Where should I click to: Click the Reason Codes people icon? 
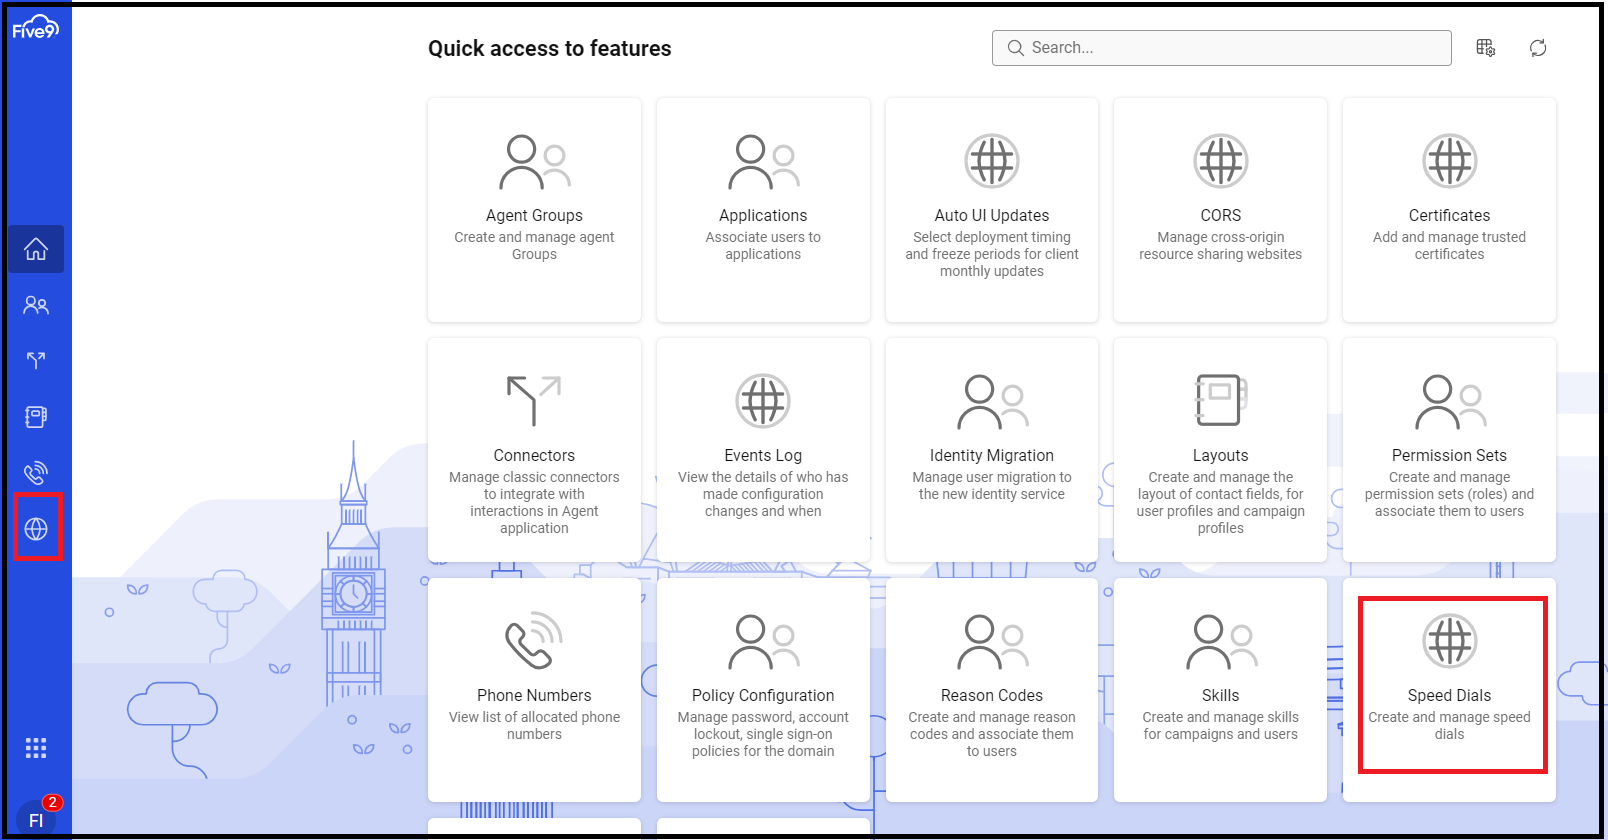(992, 642)
